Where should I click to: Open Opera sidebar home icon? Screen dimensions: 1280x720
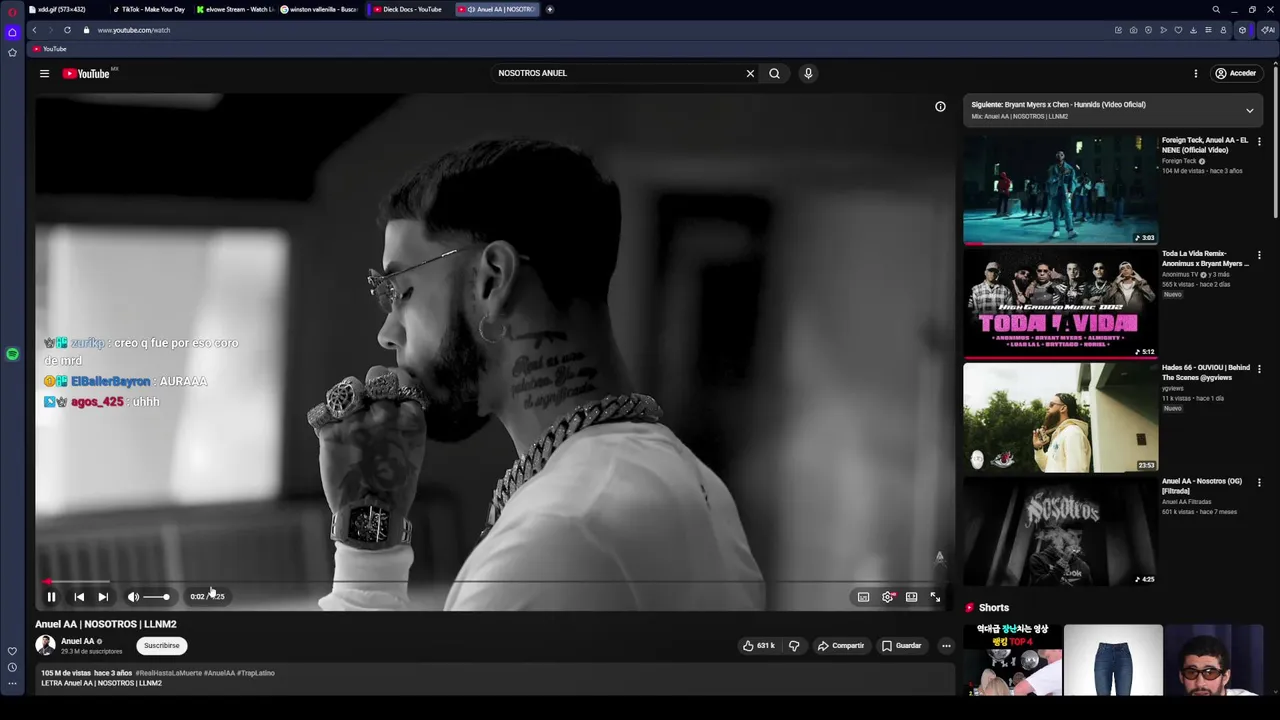(x=12, y=32)
